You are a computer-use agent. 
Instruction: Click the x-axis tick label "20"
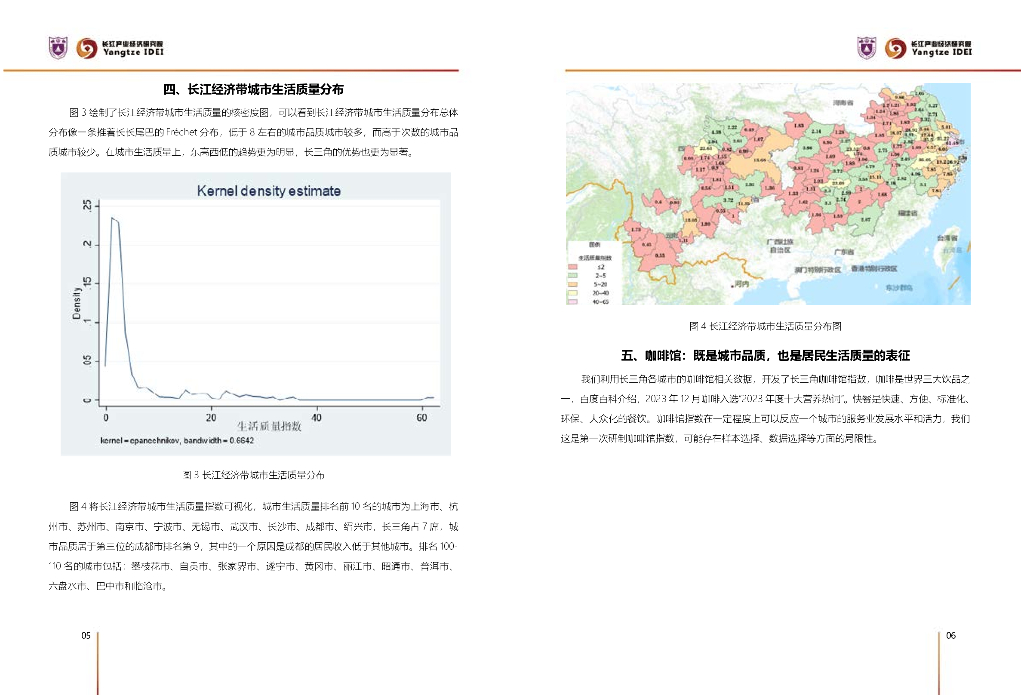coord(211,417)
